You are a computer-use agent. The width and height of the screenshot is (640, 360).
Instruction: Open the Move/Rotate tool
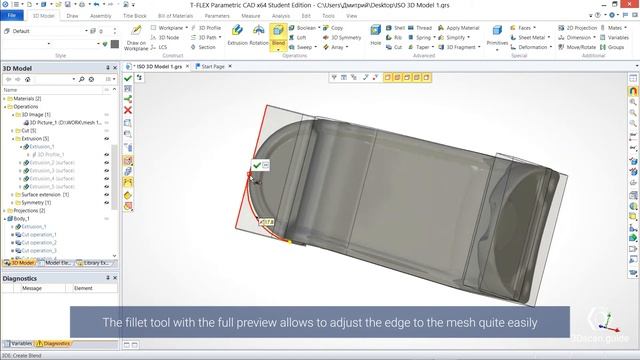pyautogui.click(x=577, y=47)
